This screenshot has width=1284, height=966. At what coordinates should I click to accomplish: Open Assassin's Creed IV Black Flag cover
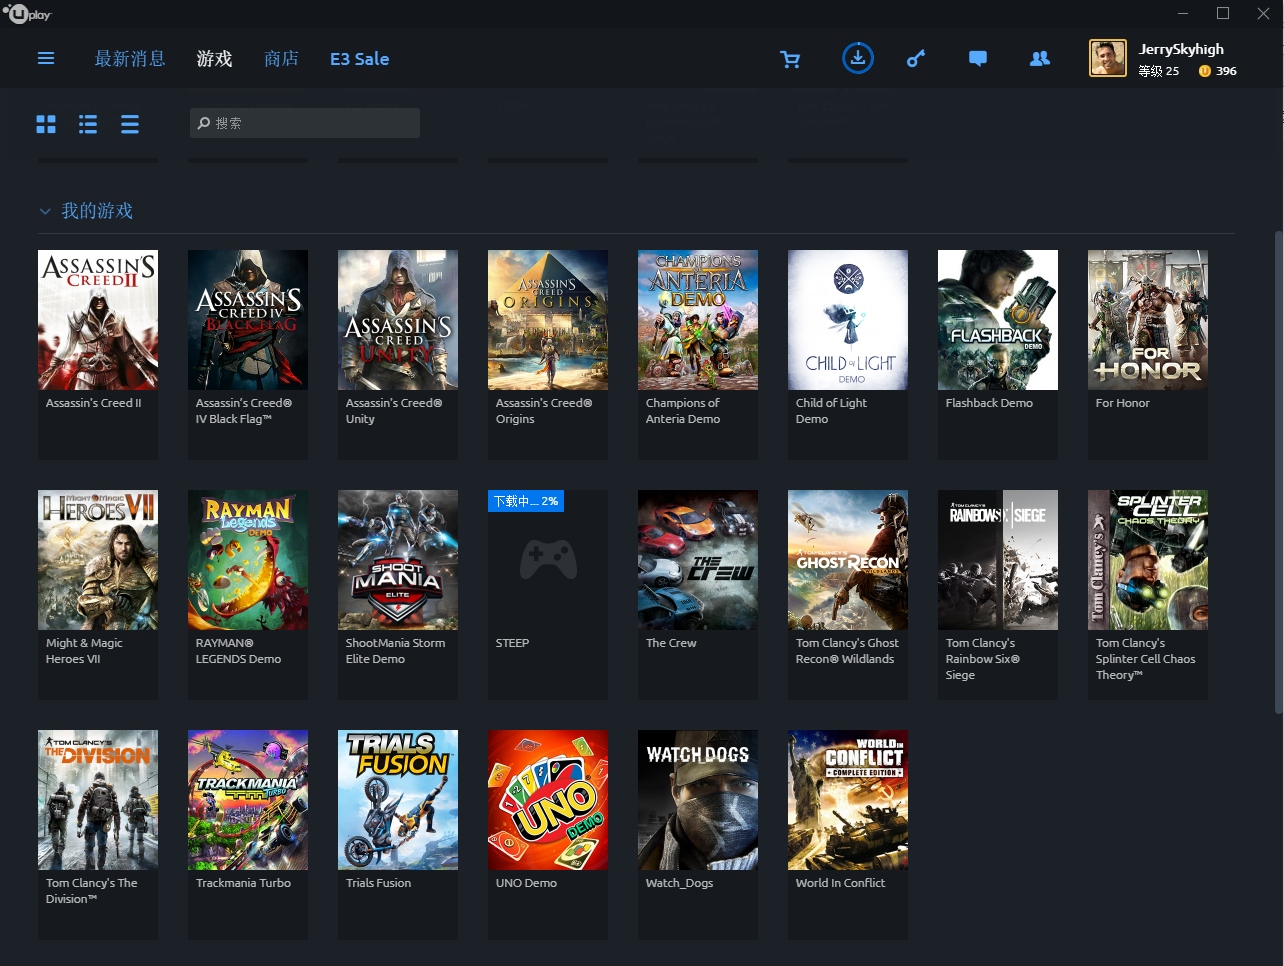pos(248,320)
